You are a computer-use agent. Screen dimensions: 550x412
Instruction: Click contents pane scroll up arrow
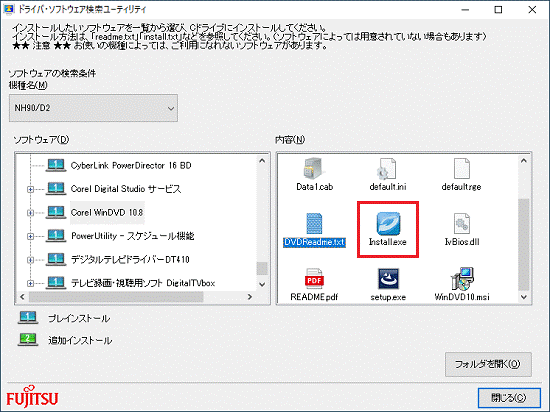(x=524, y=161)
